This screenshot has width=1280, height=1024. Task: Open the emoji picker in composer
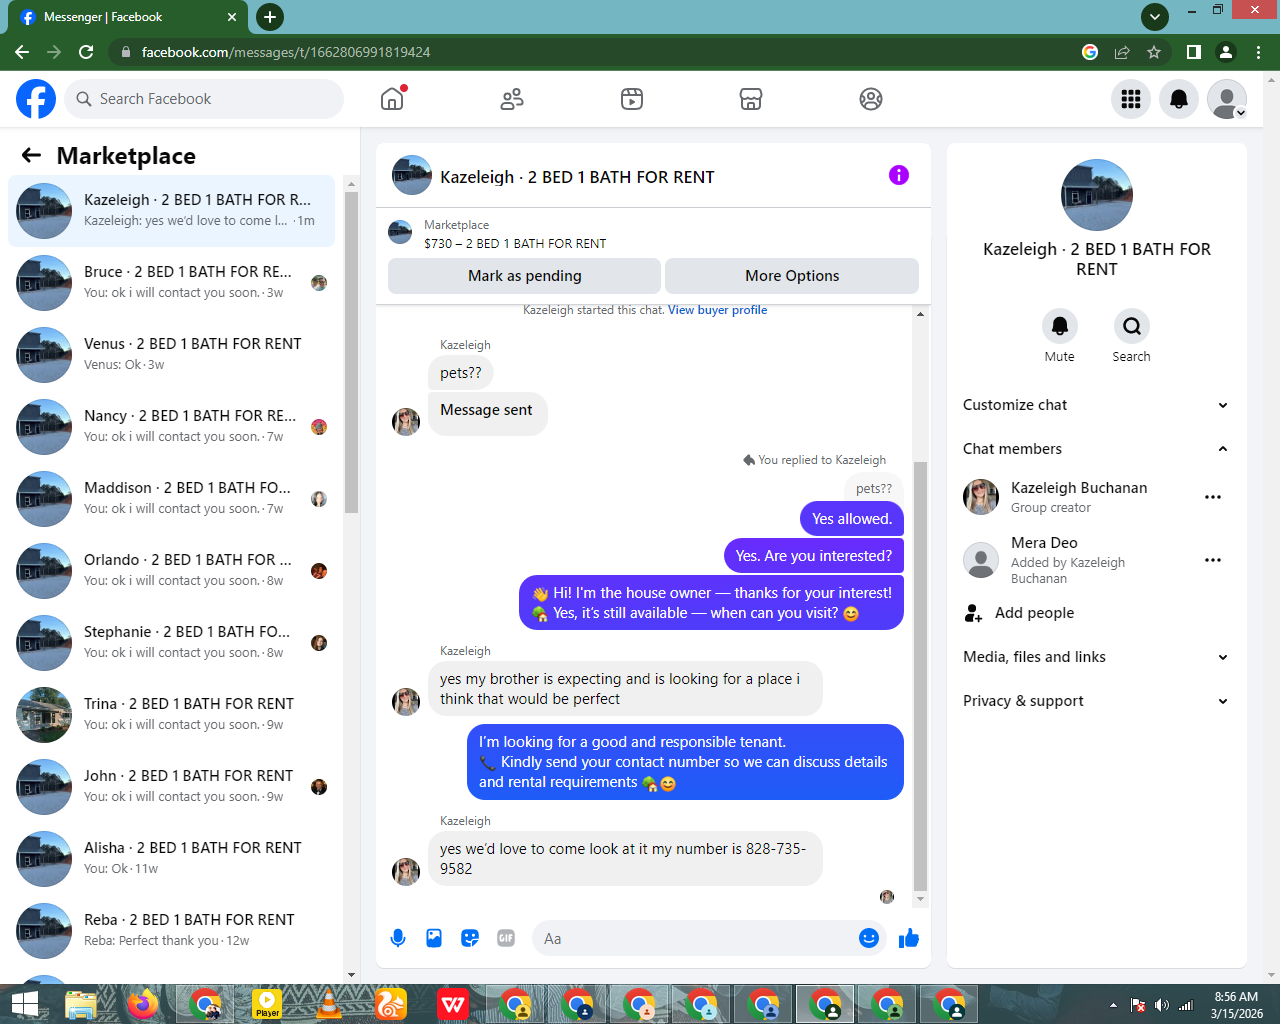pyautogui.click(x=869, y=938)
